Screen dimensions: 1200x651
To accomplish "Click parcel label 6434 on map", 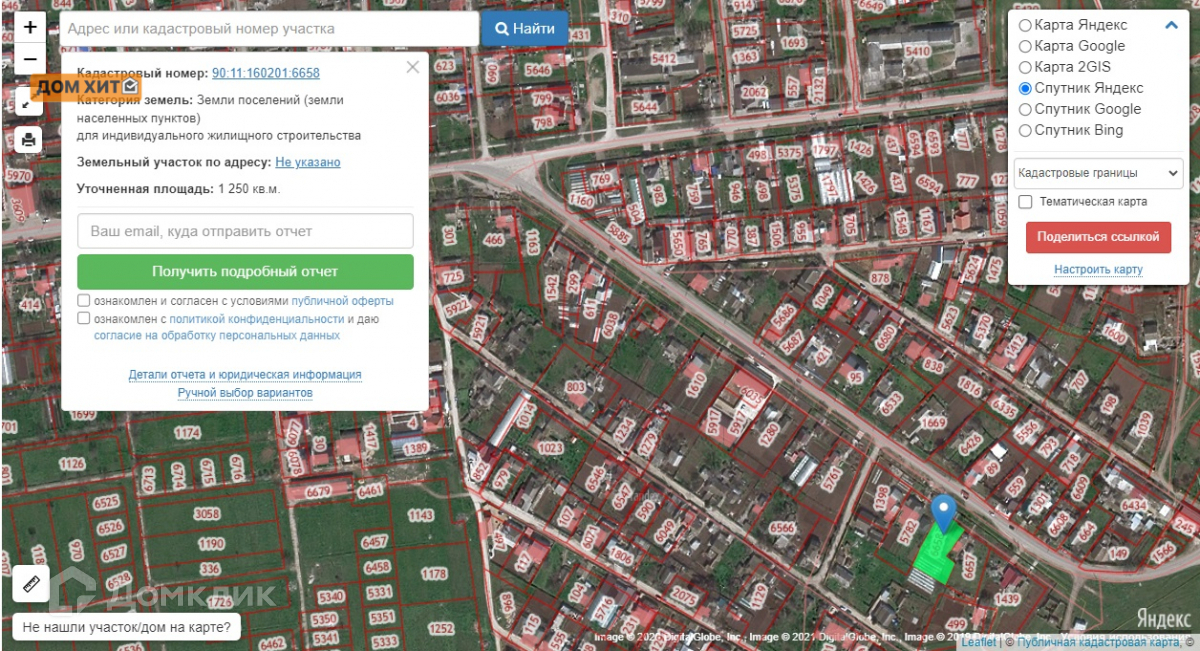I will point(1133,506).
